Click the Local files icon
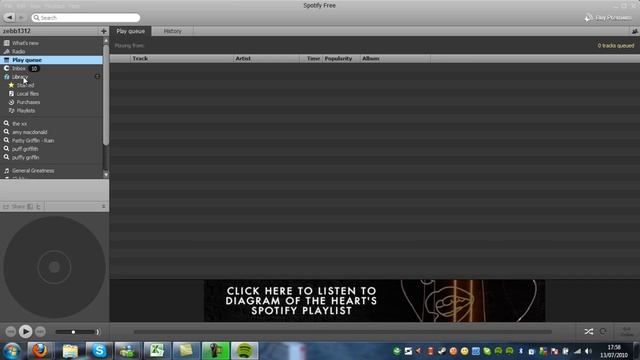This screenshot has height=360, width=640. (x=11, y=93)
